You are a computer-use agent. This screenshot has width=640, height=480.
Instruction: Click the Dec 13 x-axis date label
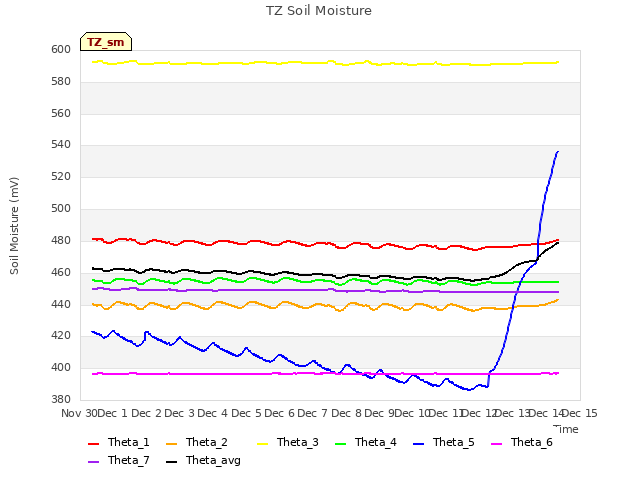513,413
